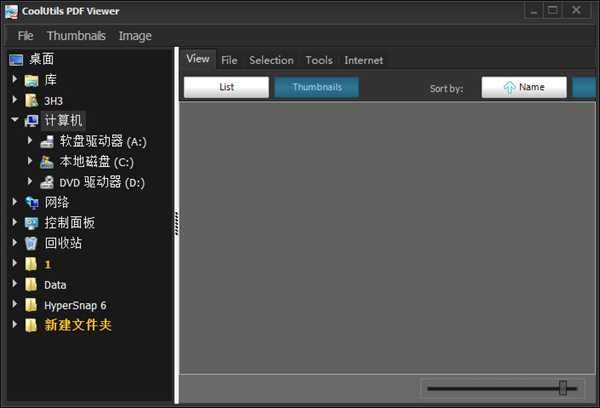
Task: Adjust the thumbnail size slider handle
Action: (x=562, y=388)
